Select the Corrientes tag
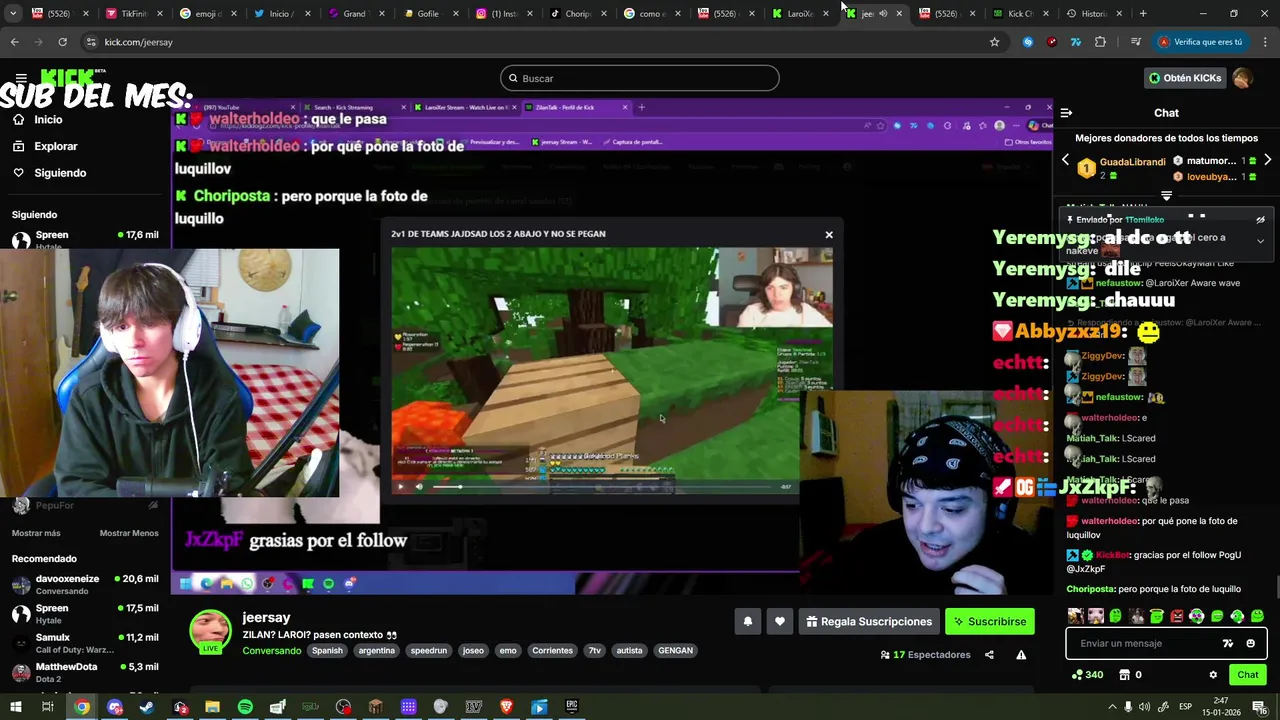Image resolution: width=1280 pixels, height=720 pixels. tap(553, 651)
